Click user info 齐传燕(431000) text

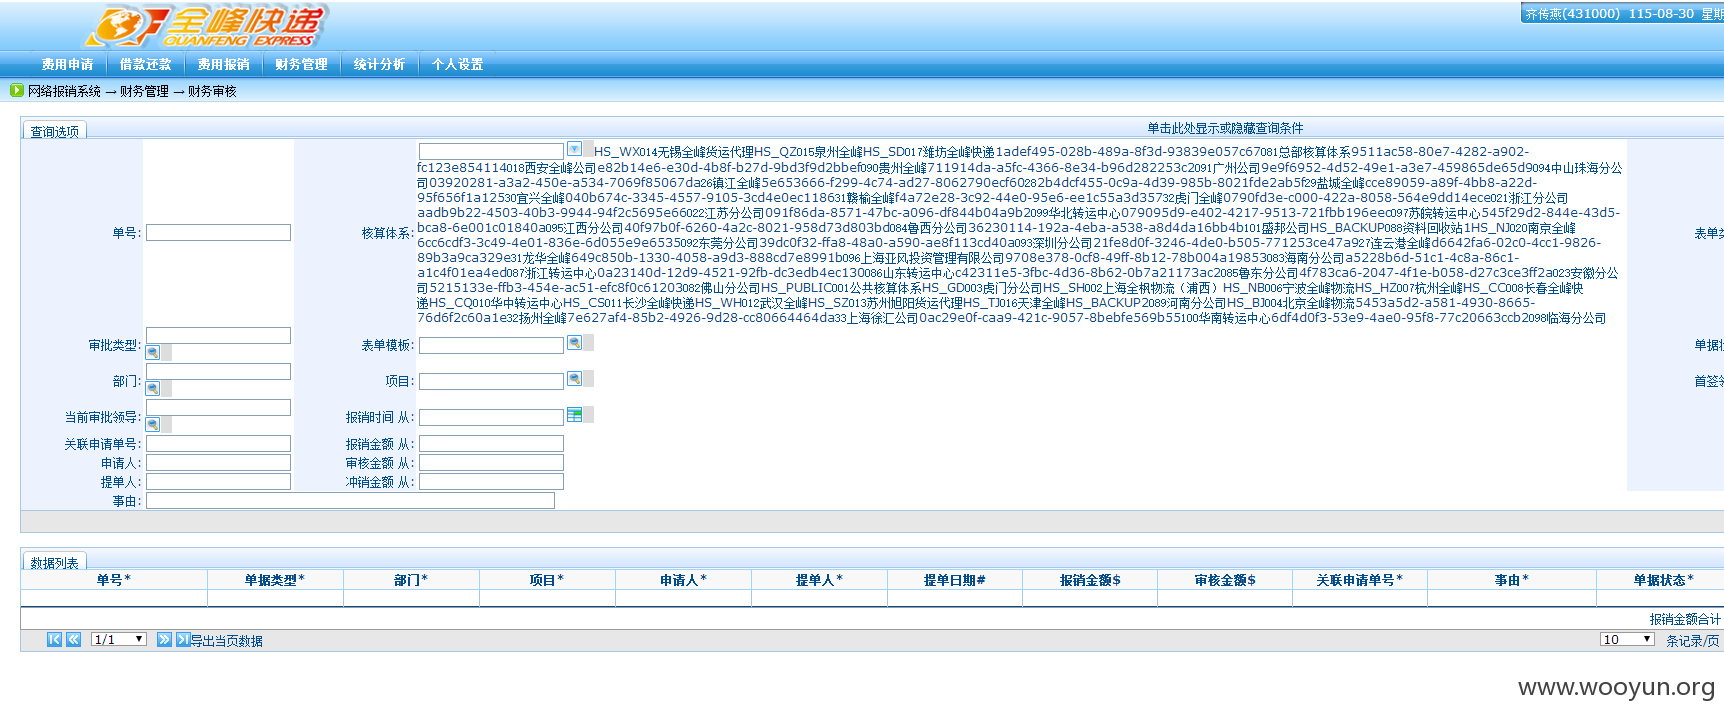click(1572, 14)
